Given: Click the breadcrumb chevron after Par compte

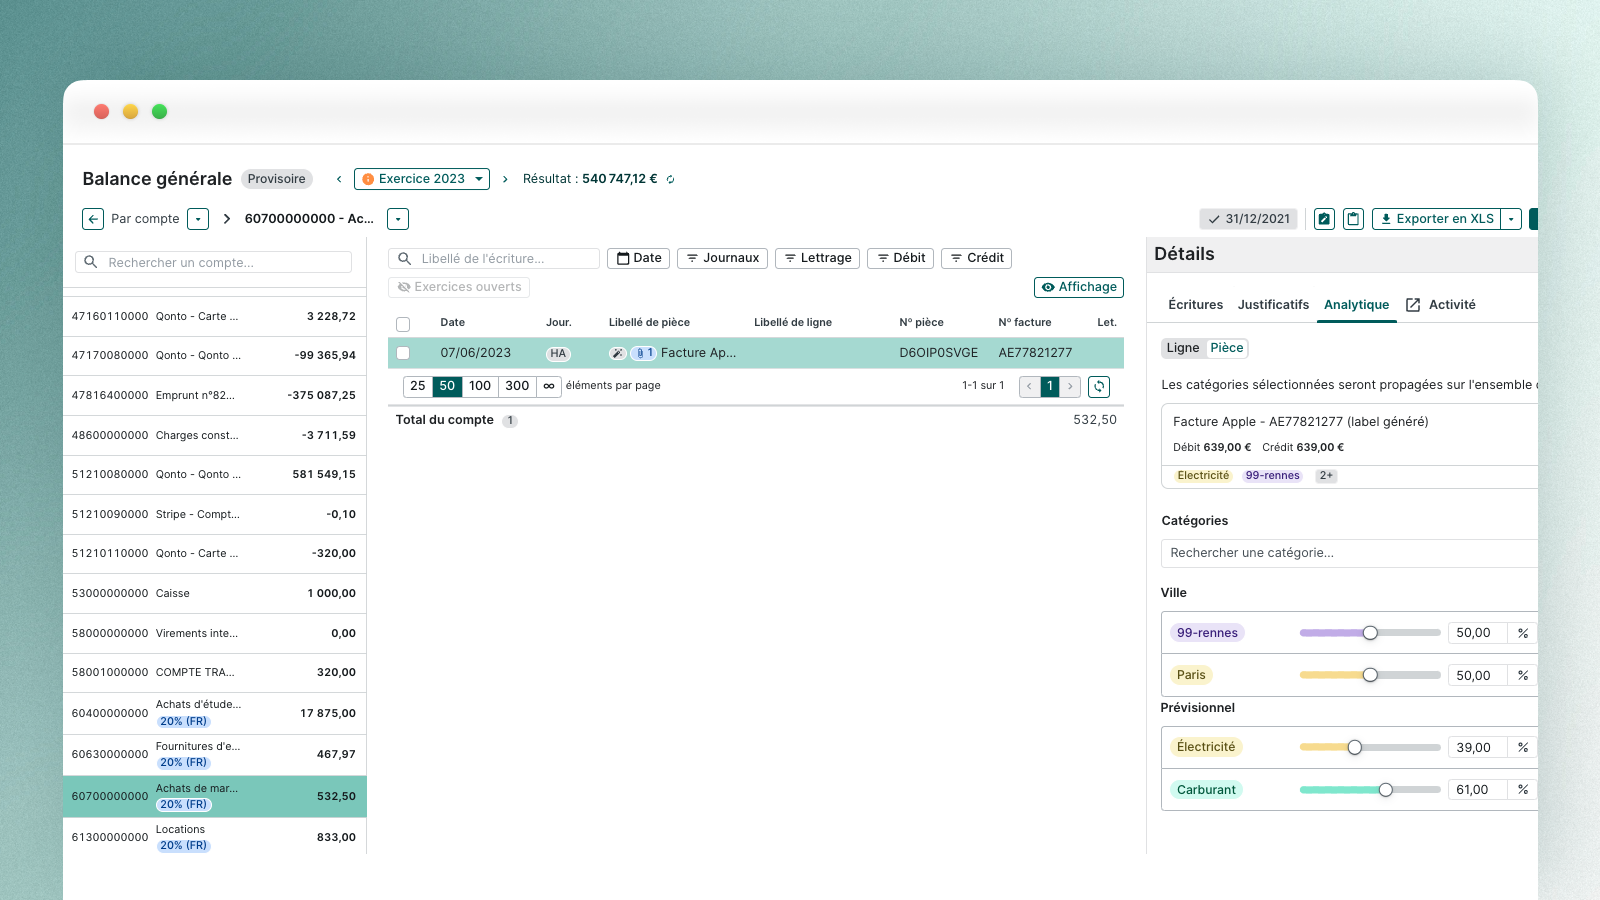Looking at the screenshot, I should (227, 219).
